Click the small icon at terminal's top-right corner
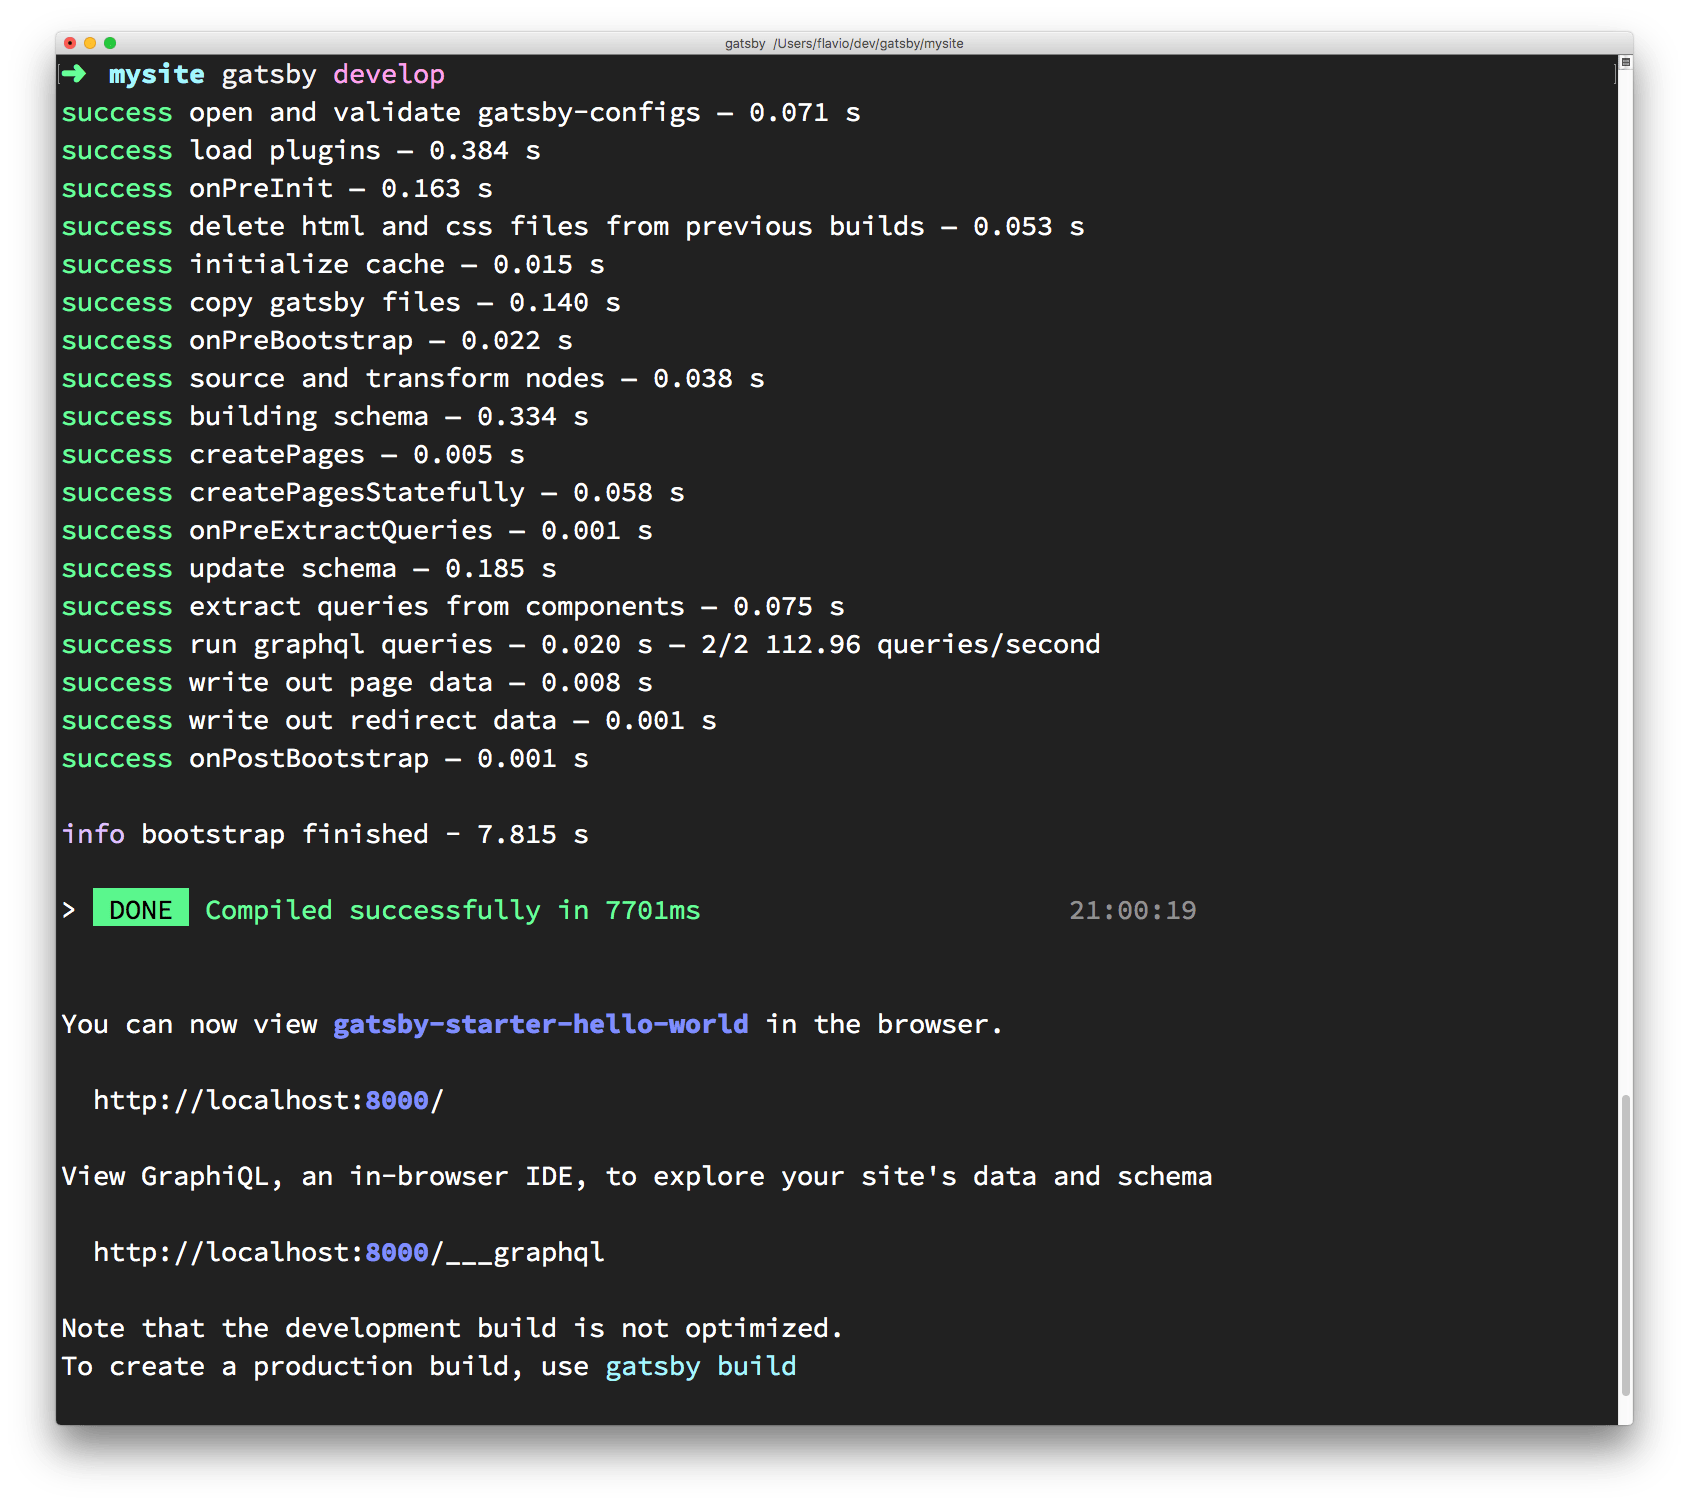The height and width of the screenshot is (1505, 1689). 1625,63
